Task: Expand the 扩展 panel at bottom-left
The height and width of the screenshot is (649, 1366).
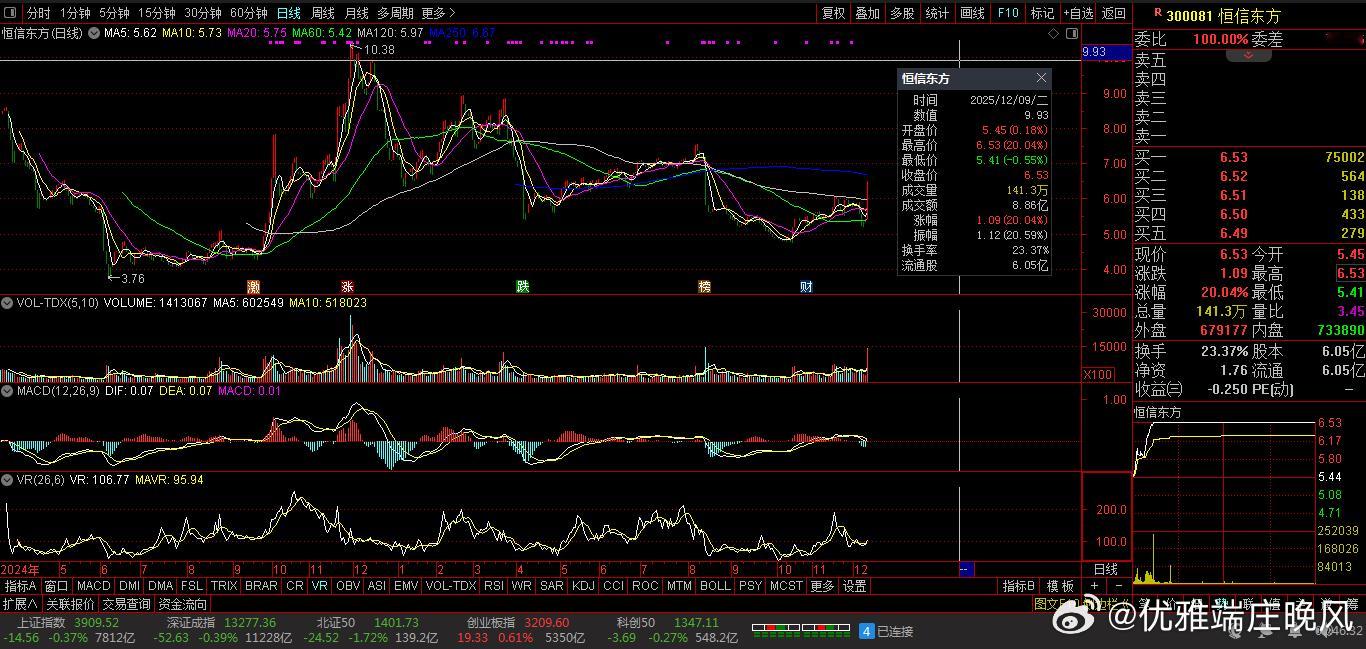Action: coord(20,604)
